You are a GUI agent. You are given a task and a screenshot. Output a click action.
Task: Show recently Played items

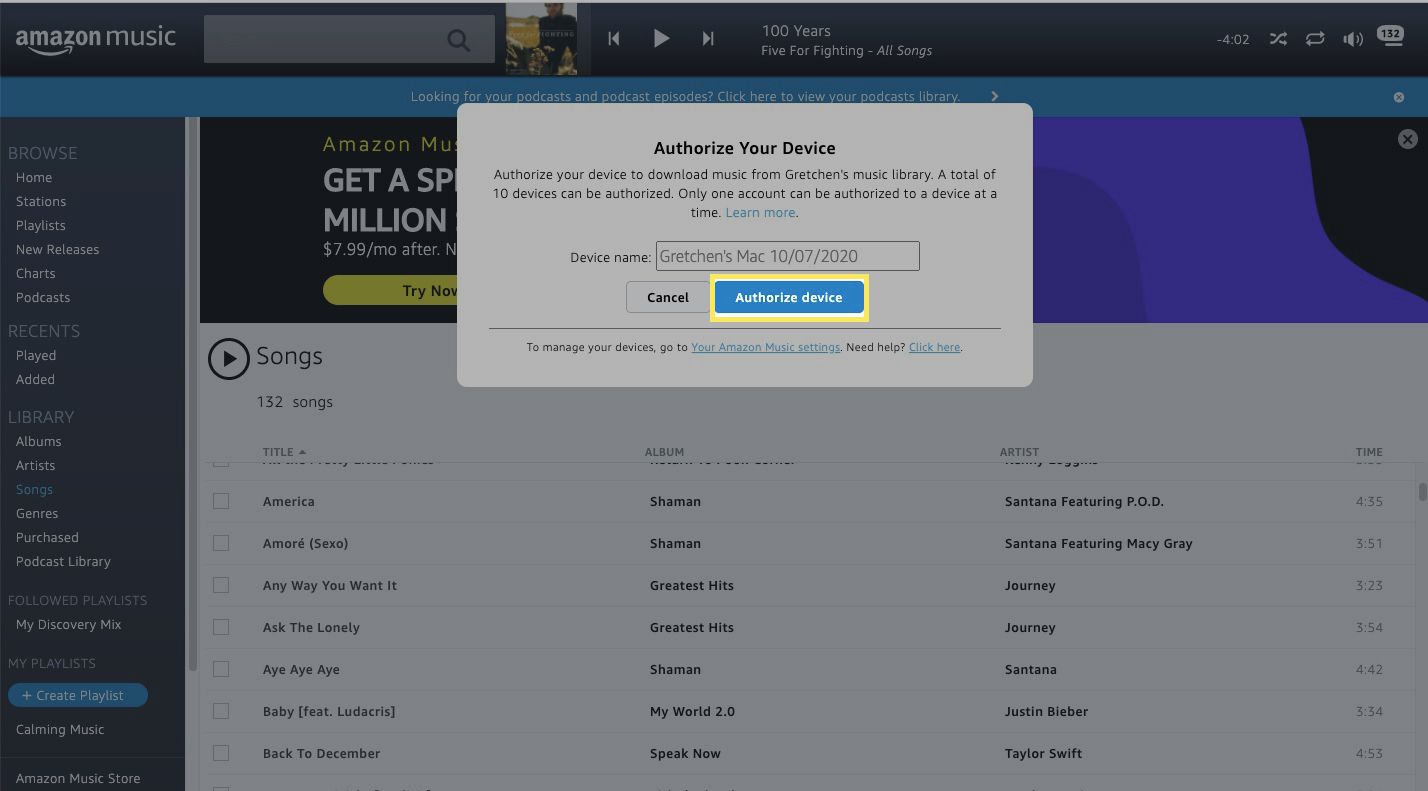pyautogui.click(x=36, y=355)
